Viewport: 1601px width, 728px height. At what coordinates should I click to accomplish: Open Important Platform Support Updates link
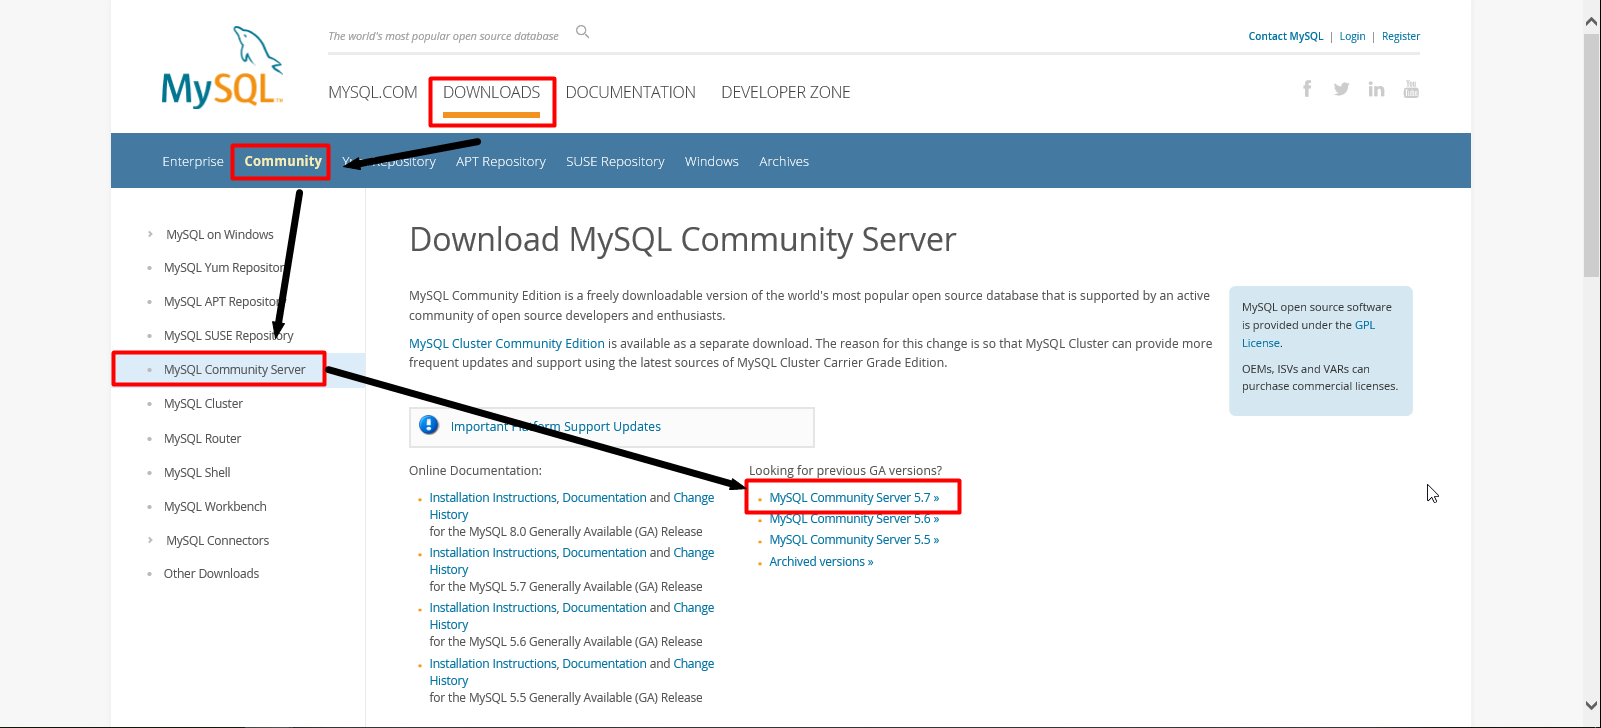556,426
